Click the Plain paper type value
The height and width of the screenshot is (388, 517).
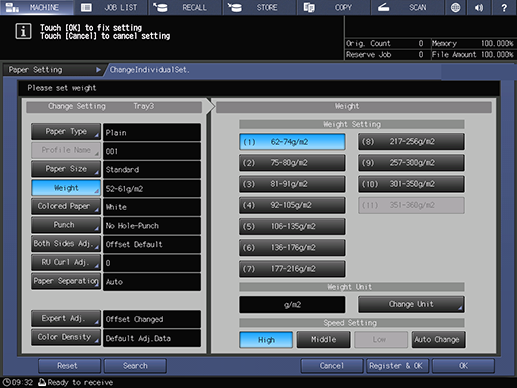[152, 132]
